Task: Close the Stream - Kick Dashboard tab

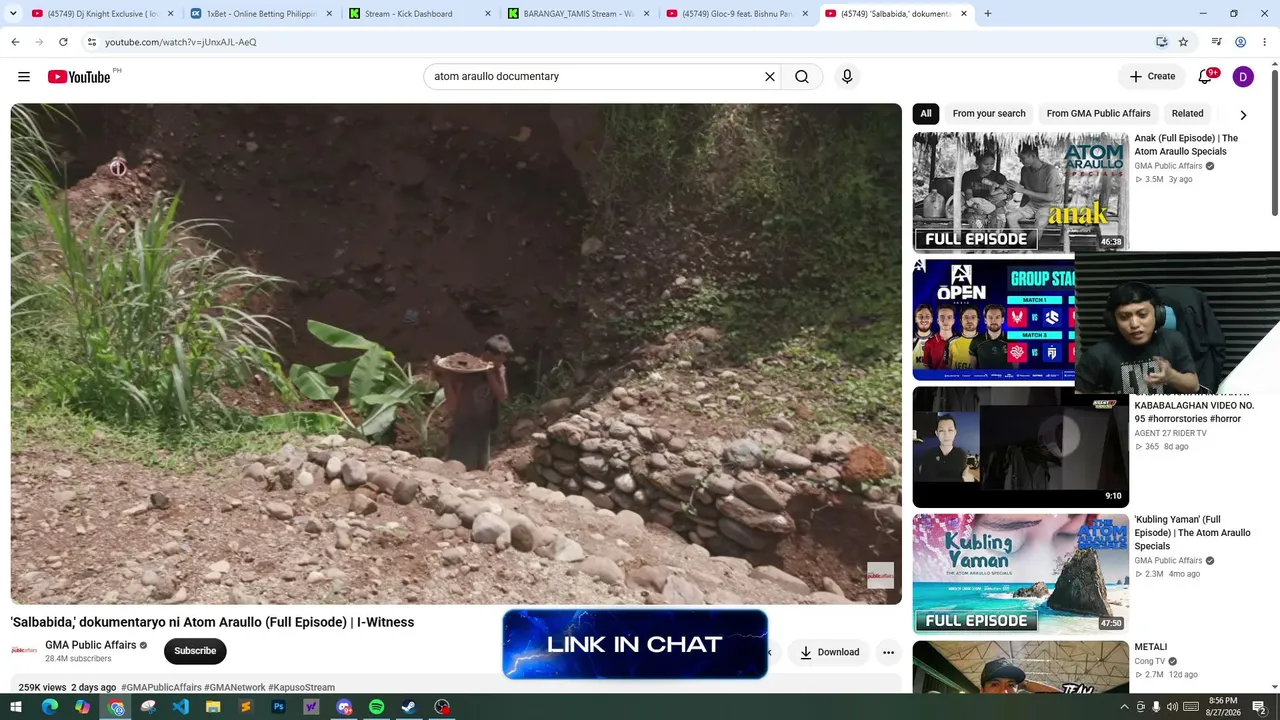Action: pos(488,14)
